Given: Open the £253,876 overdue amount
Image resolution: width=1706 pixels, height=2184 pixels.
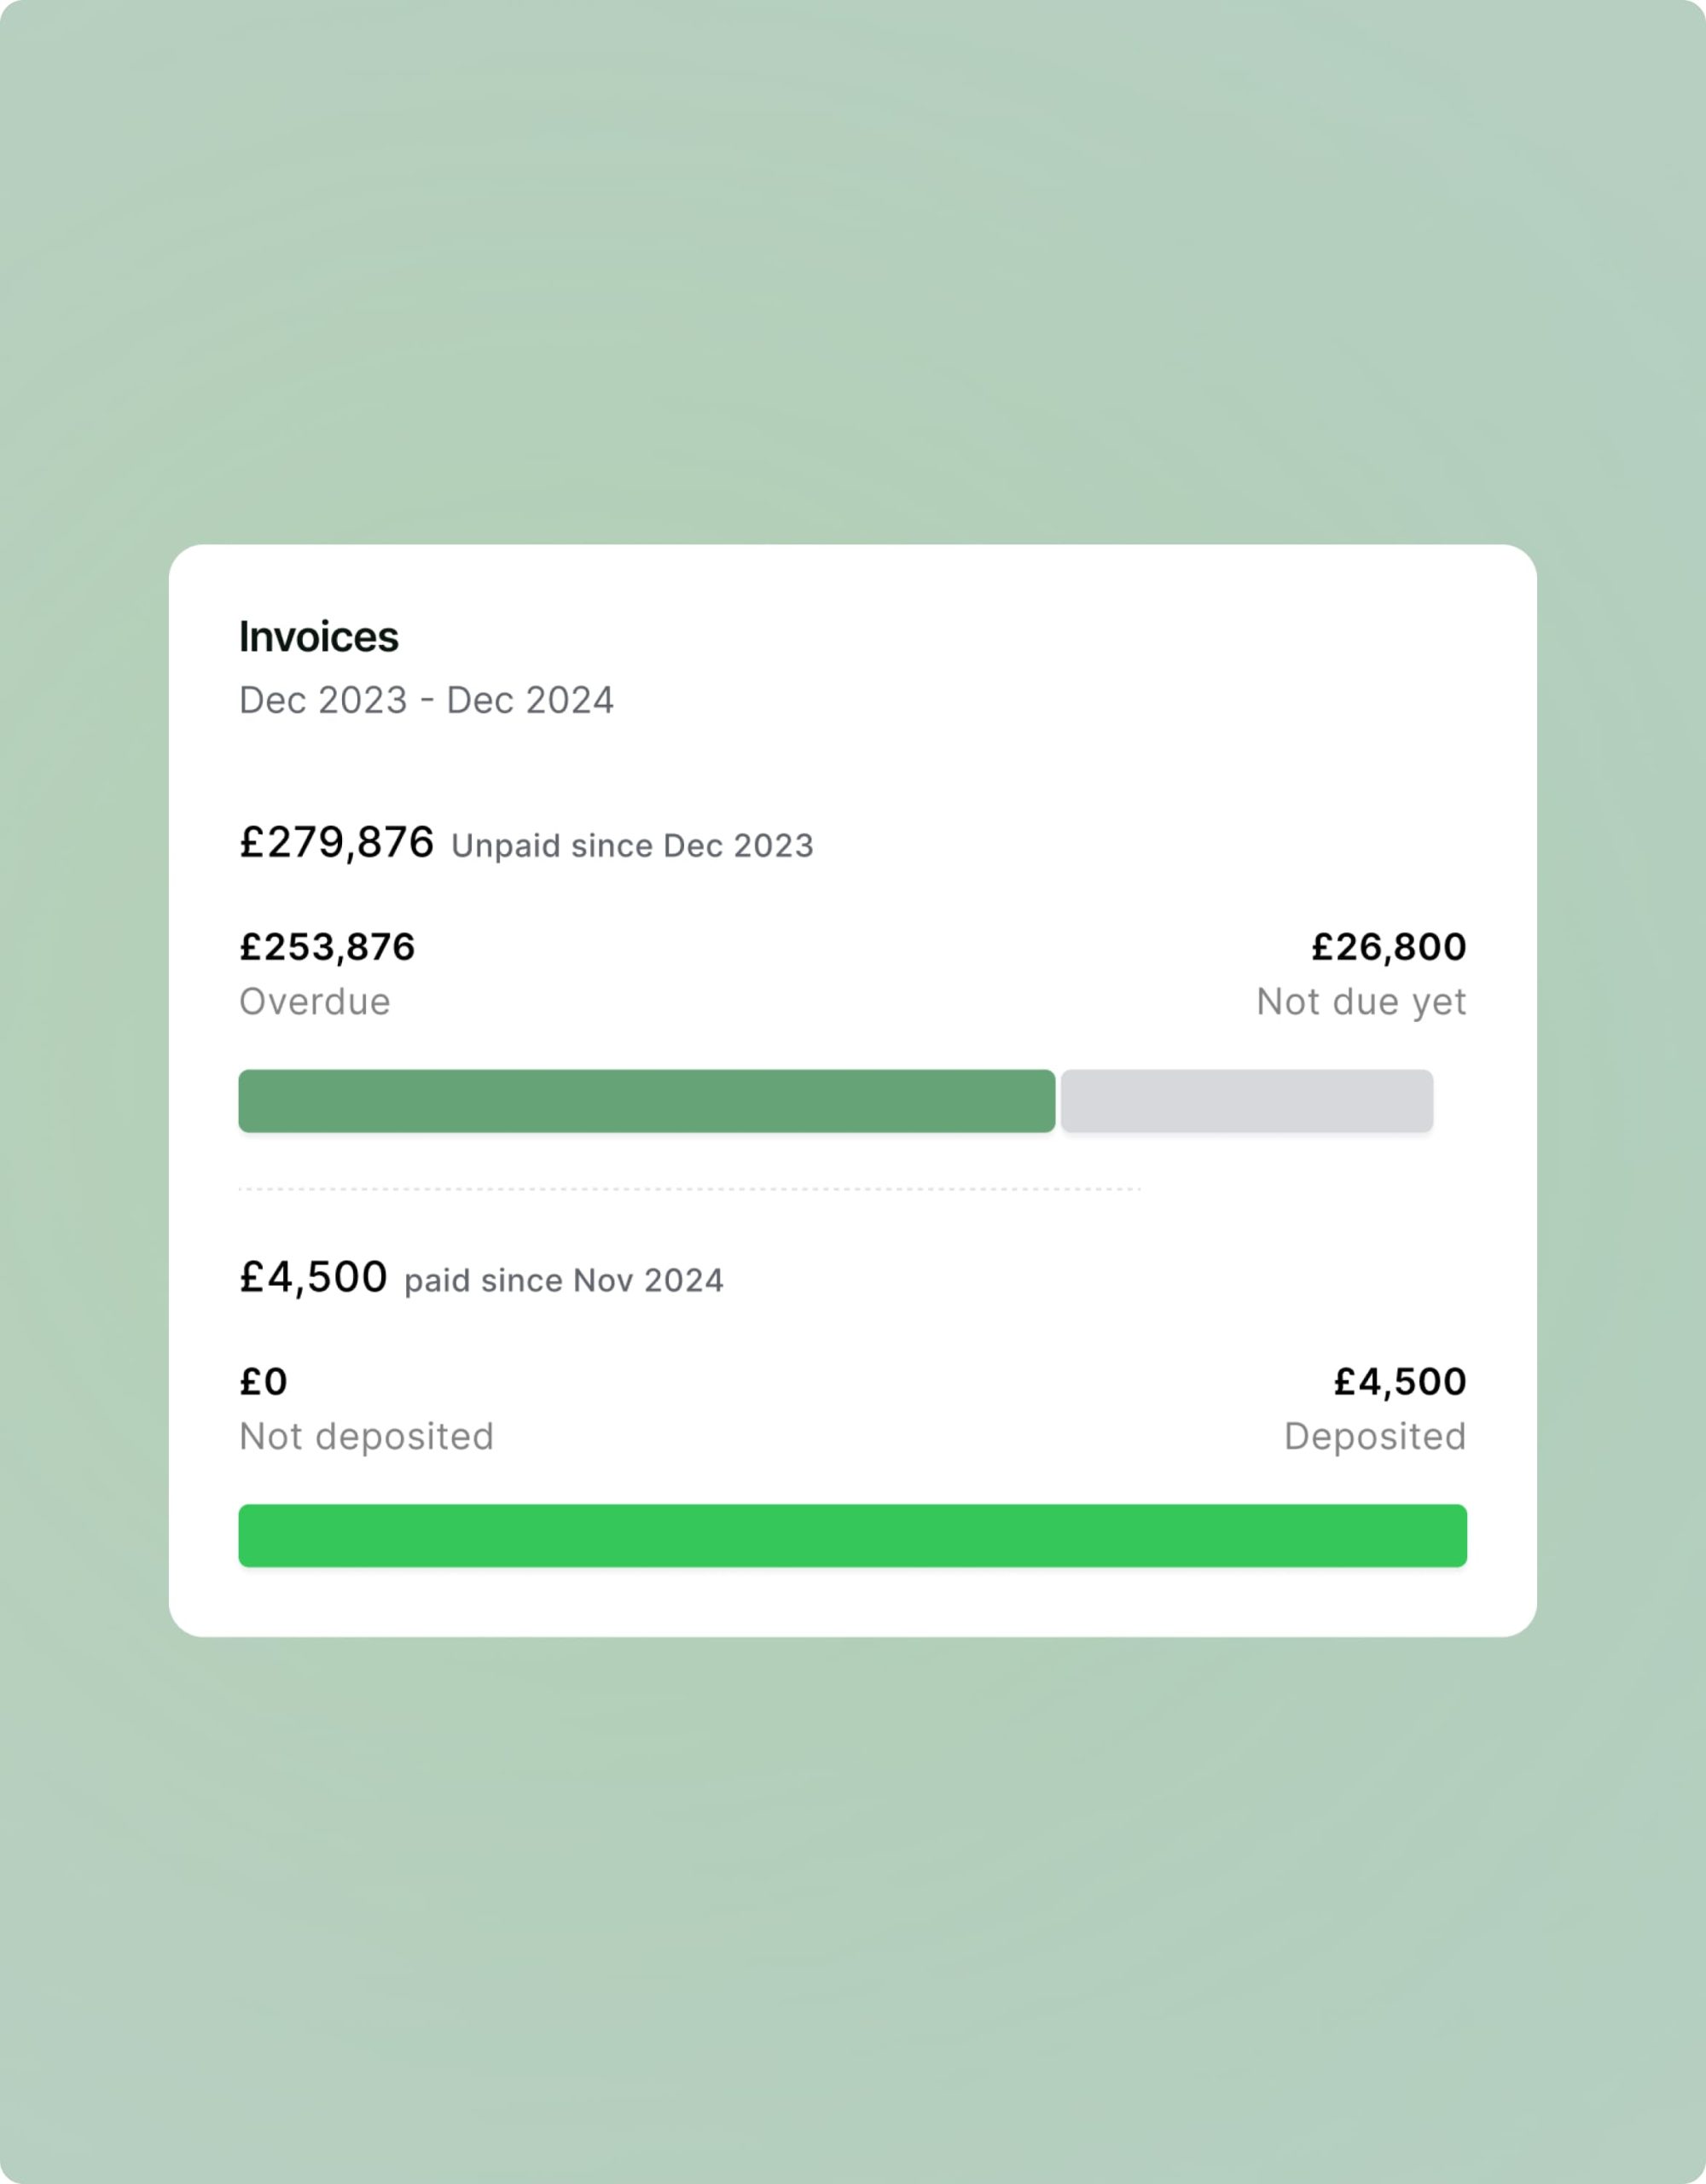Looking at the screenshot, I should (x=326, y=947).
